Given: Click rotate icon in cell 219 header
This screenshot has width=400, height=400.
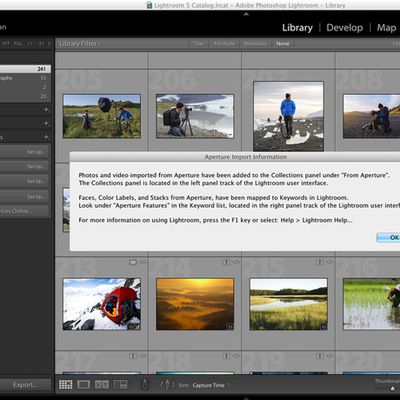Looking at the screenshot, I should coord(330,356).
